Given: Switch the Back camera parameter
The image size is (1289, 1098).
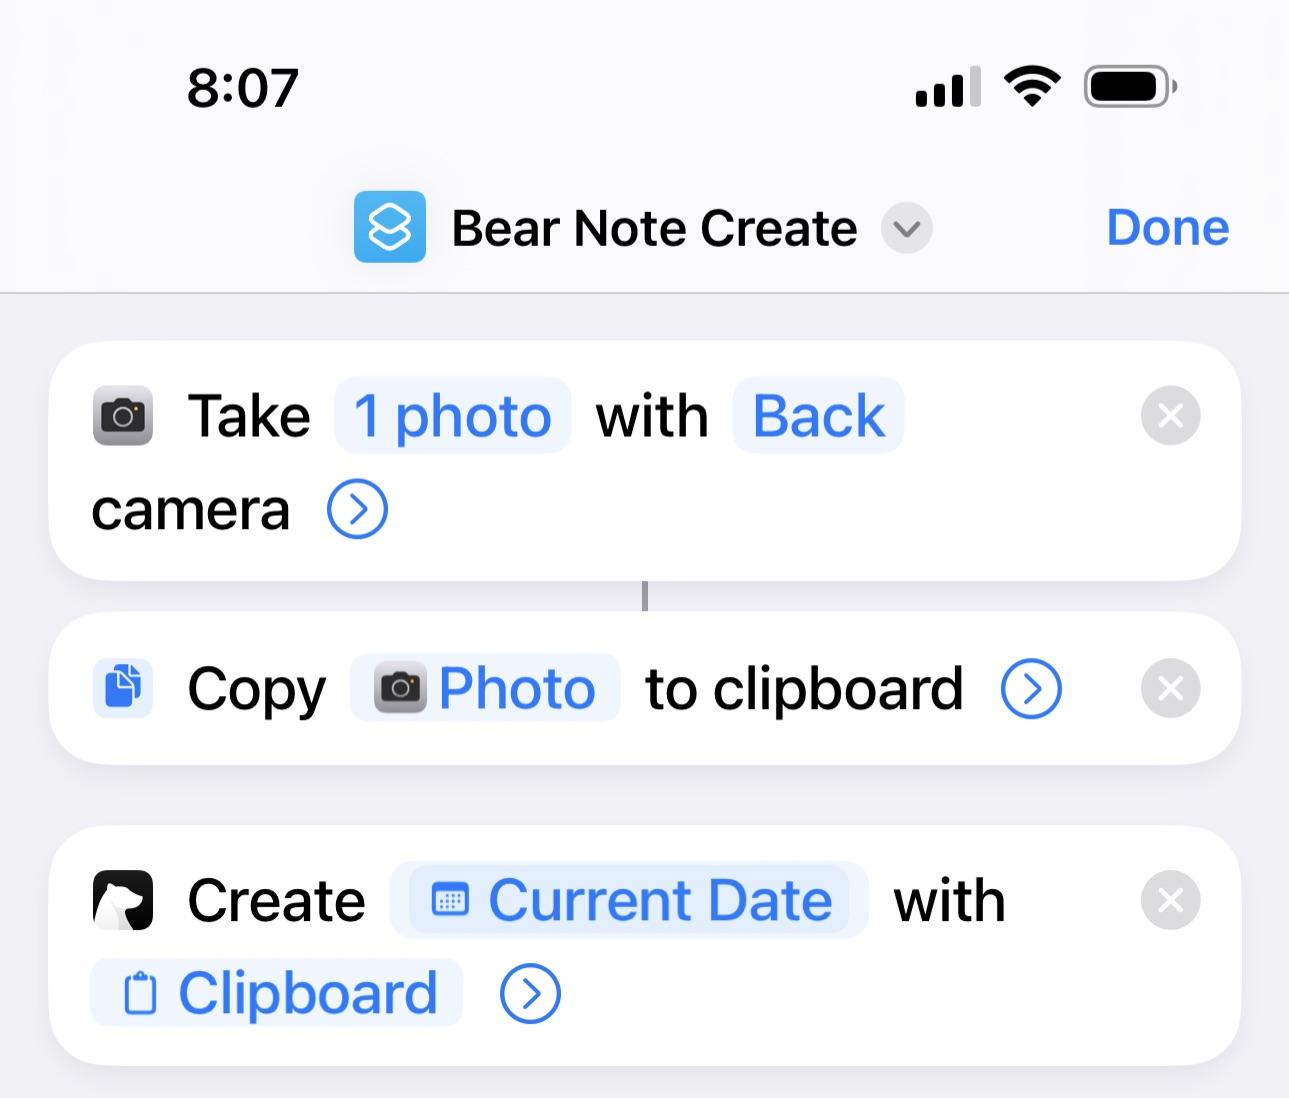Looking at the screenshot, I should [818, 416].
